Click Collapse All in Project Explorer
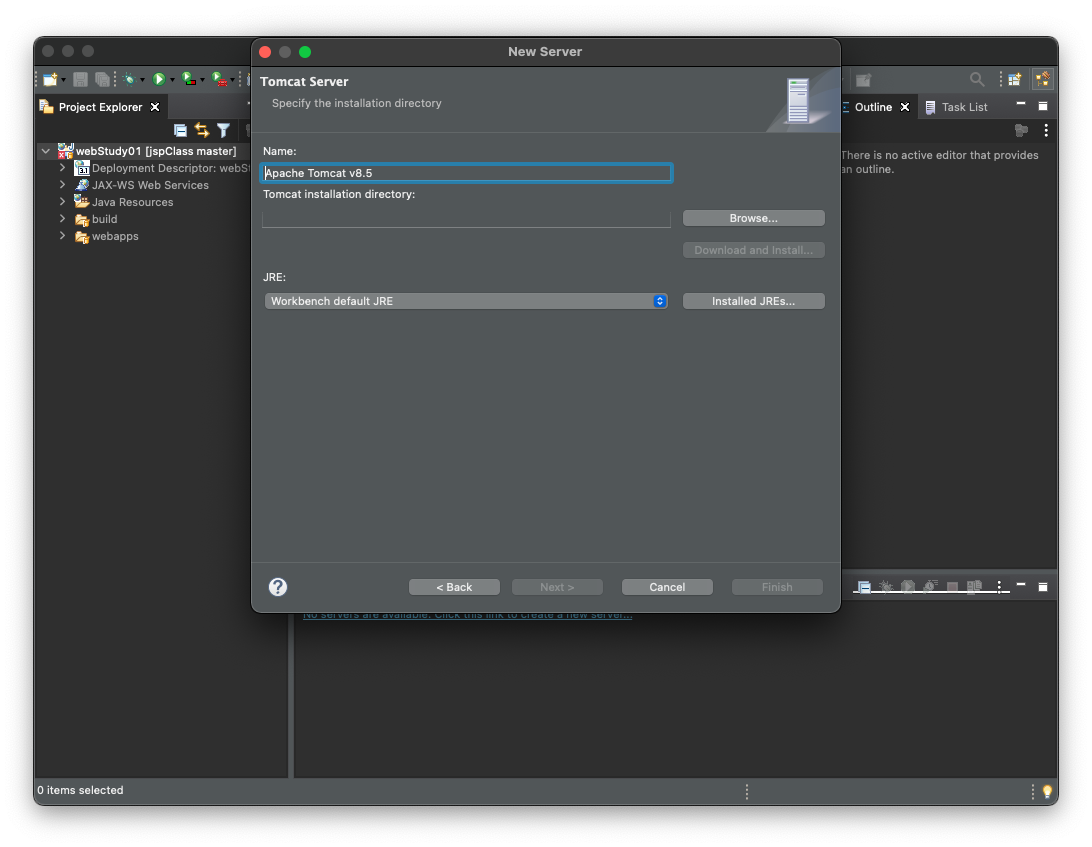 pyautogui.click(x=180, y=130)
